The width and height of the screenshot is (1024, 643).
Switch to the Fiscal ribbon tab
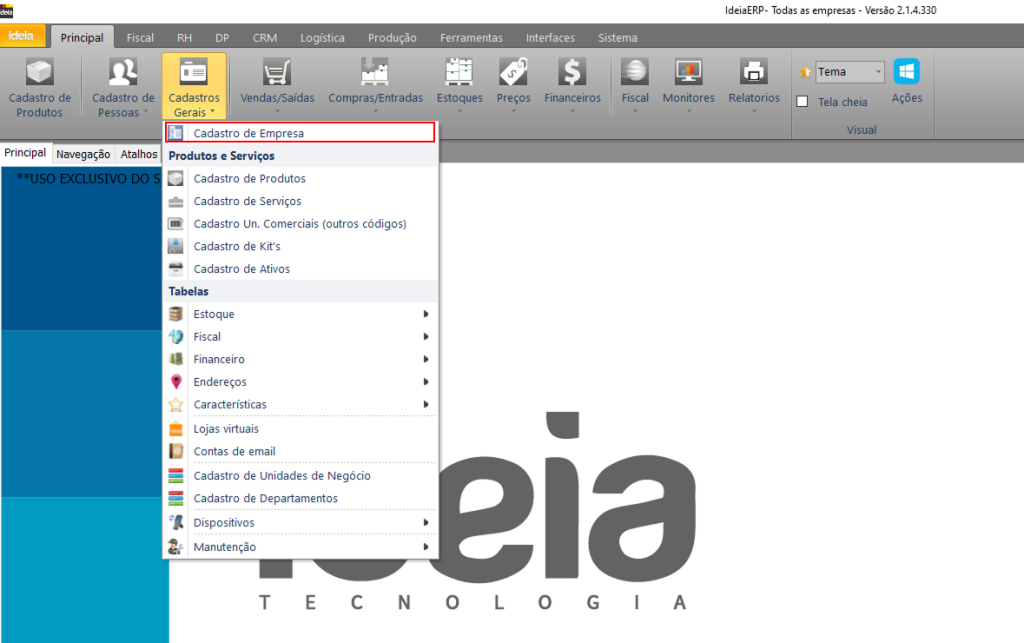[140, 38]
